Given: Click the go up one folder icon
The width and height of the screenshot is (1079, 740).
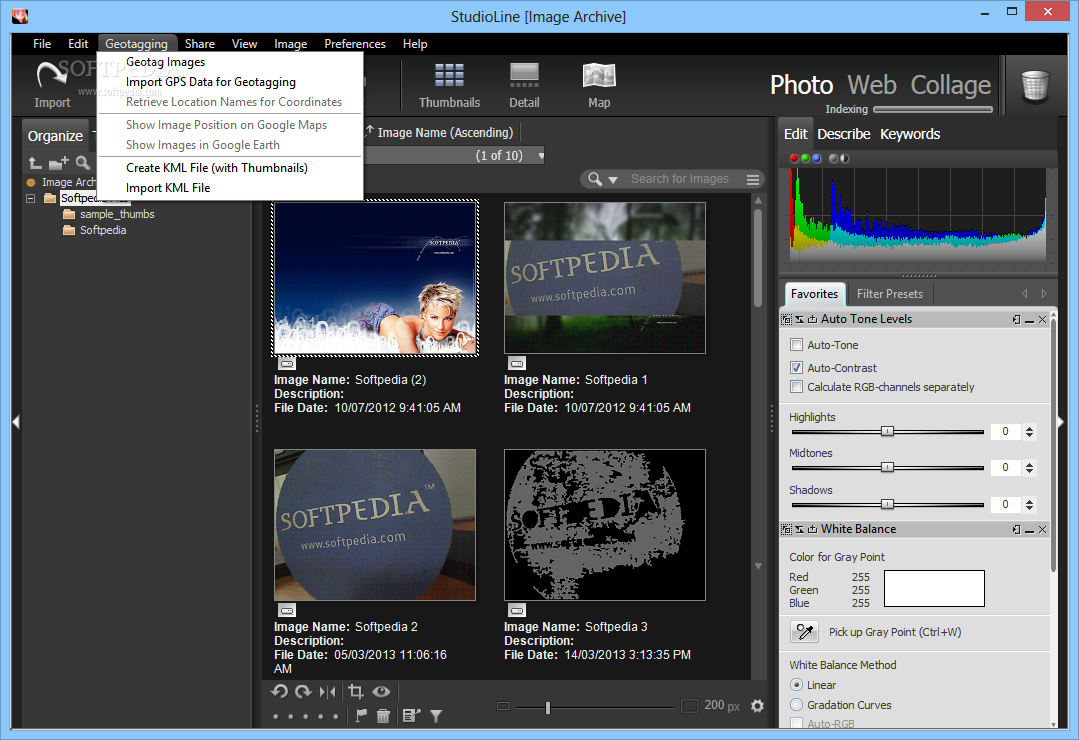Looking at the screenshot, I should pos(35,162).
